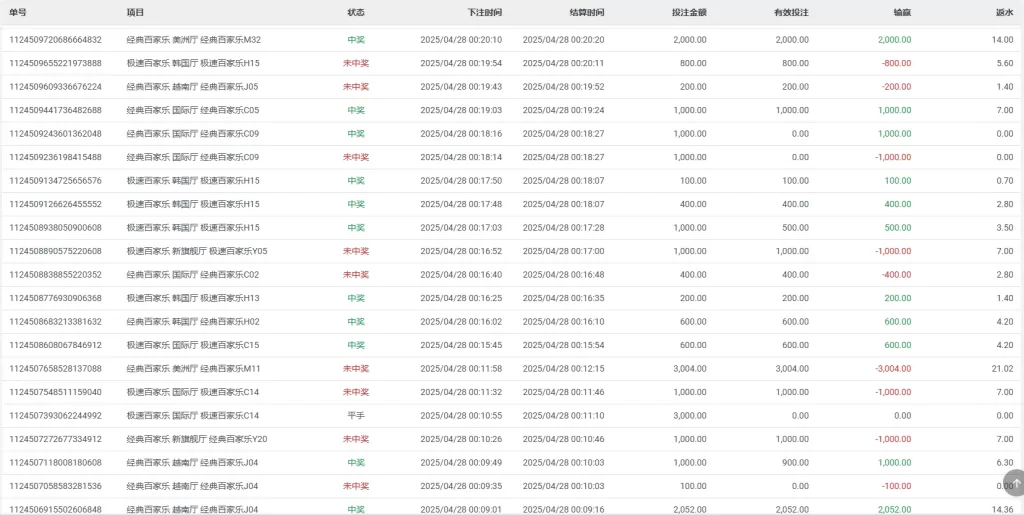Image resolution: width=1024 pixels, height=515 pixels.
Task: Click the 返水 column header
Action: [1005, 12]
